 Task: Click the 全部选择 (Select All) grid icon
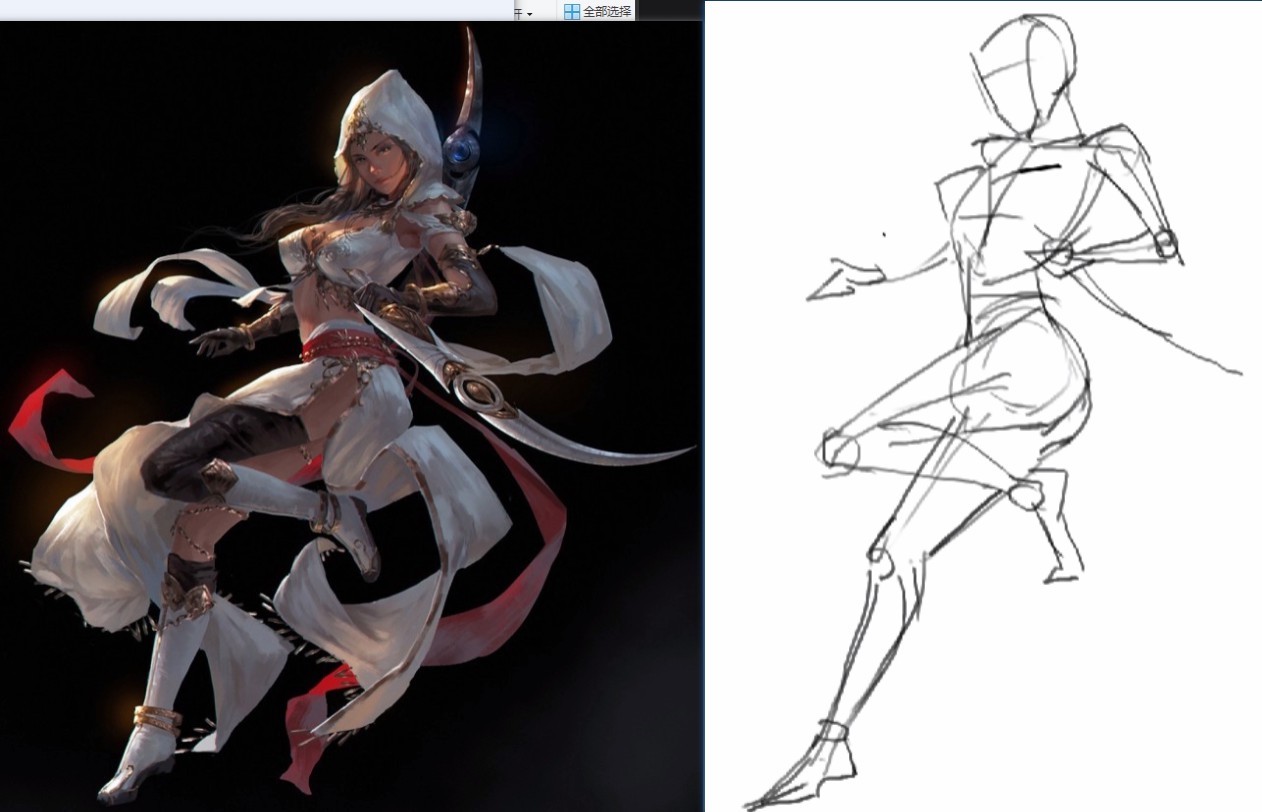click(x=572, y=11)
